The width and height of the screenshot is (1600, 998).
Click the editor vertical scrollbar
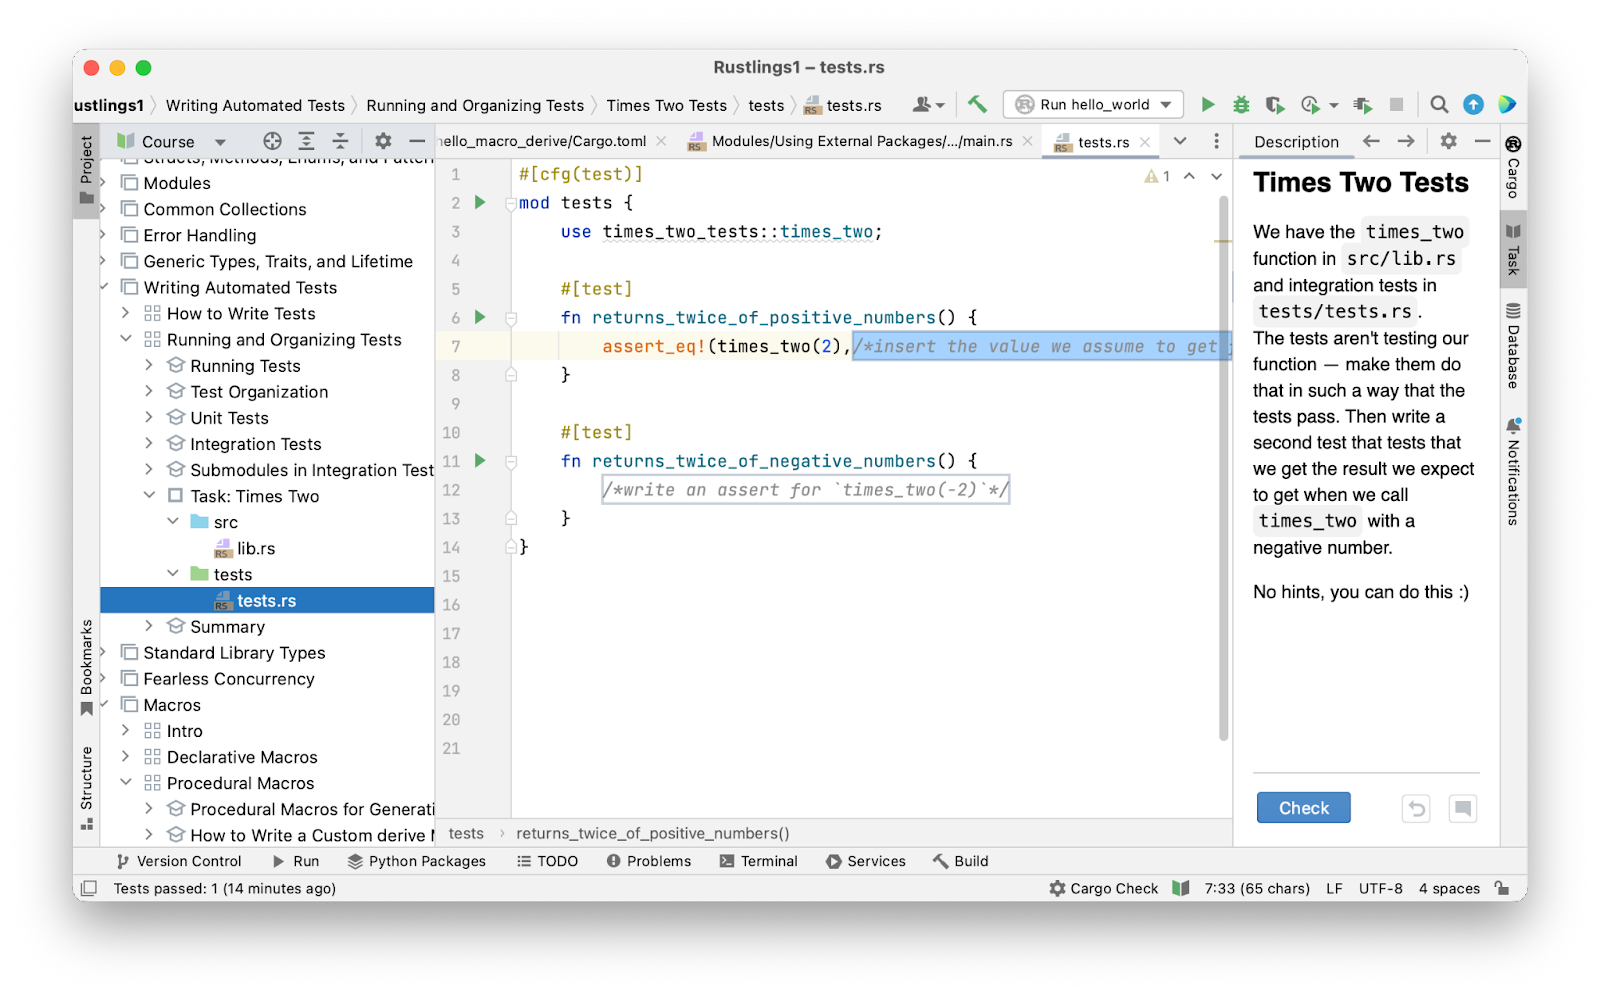(x=1224, y=468)
